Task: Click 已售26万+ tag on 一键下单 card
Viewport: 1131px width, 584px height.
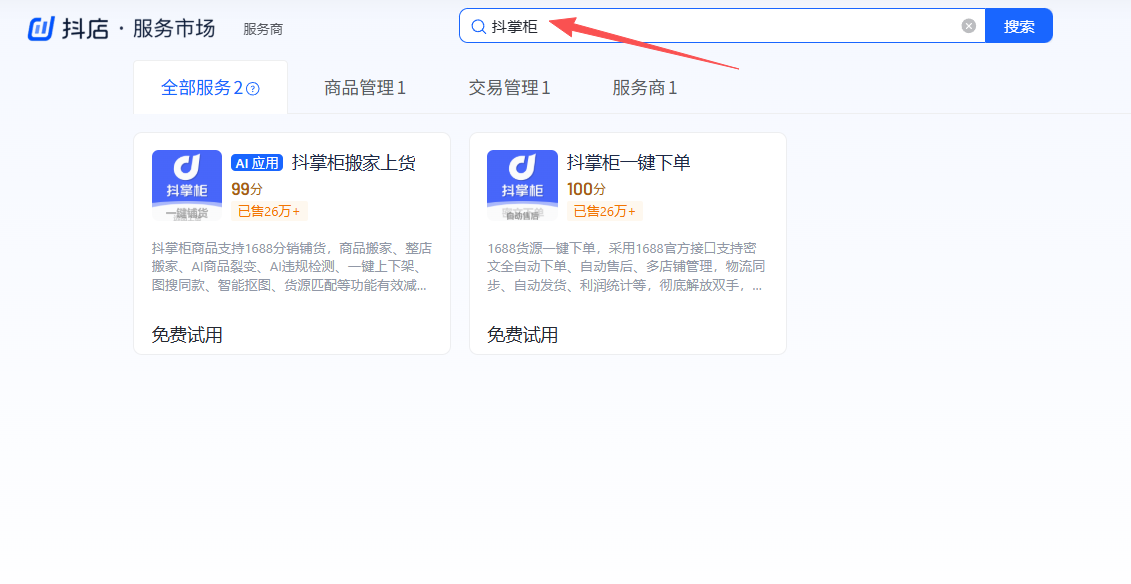Action: click(x=604, y=211)
